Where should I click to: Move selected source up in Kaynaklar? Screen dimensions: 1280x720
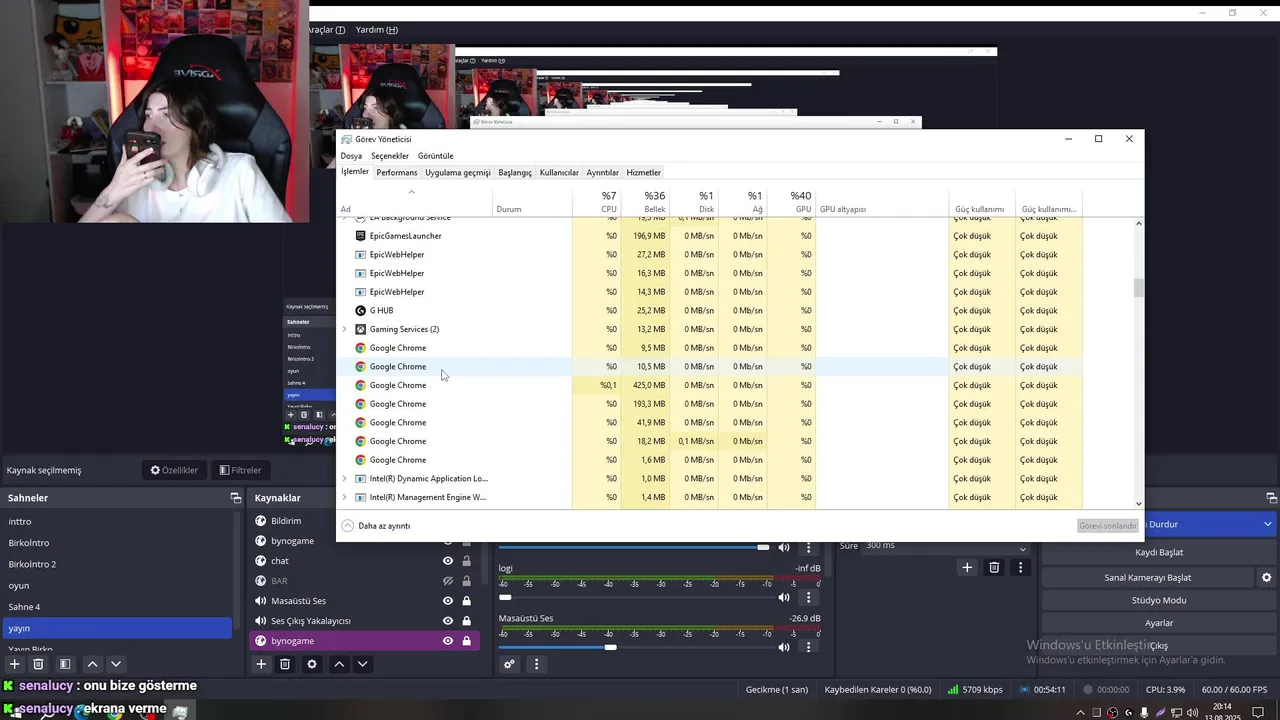click(339, 664)
